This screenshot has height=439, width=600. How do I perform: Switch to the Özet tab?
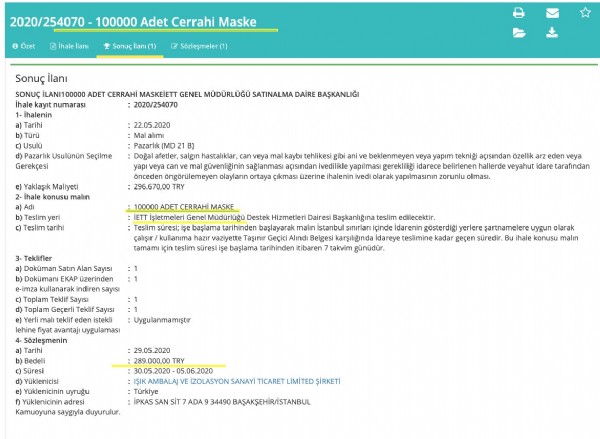pos(22,46)
